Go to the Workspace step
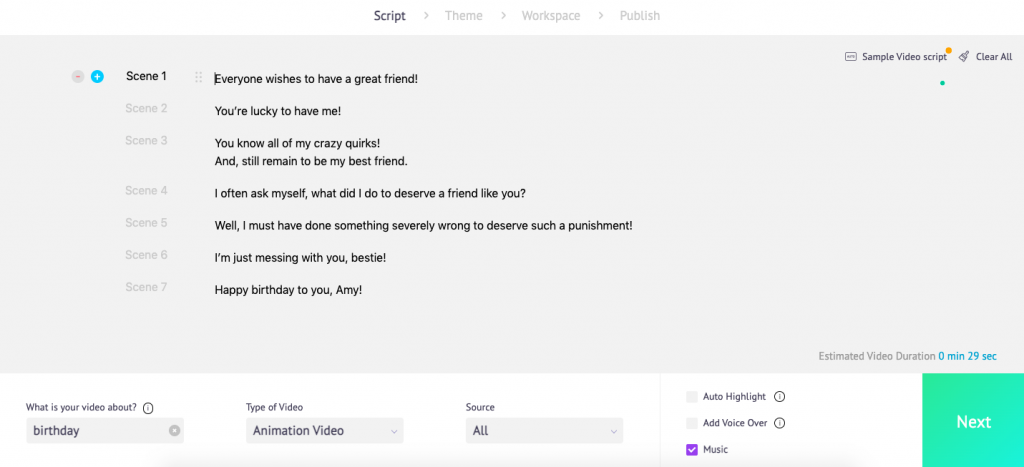This screenshot has height=467, width=1024. click(x=551, y=16)
